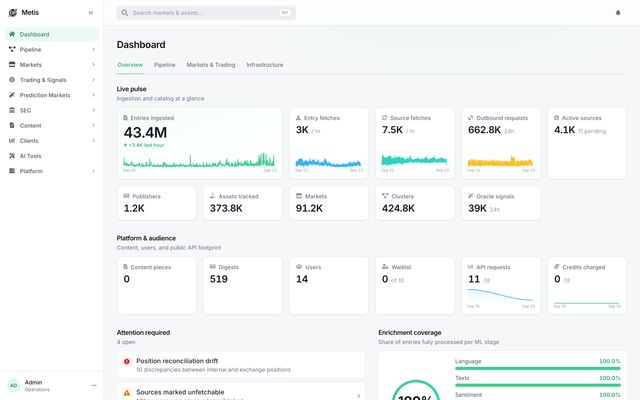The height and width of the screenshot is (400, 640).
Task: Switch to the Overview tab
Action: click(x=130, y=65)
